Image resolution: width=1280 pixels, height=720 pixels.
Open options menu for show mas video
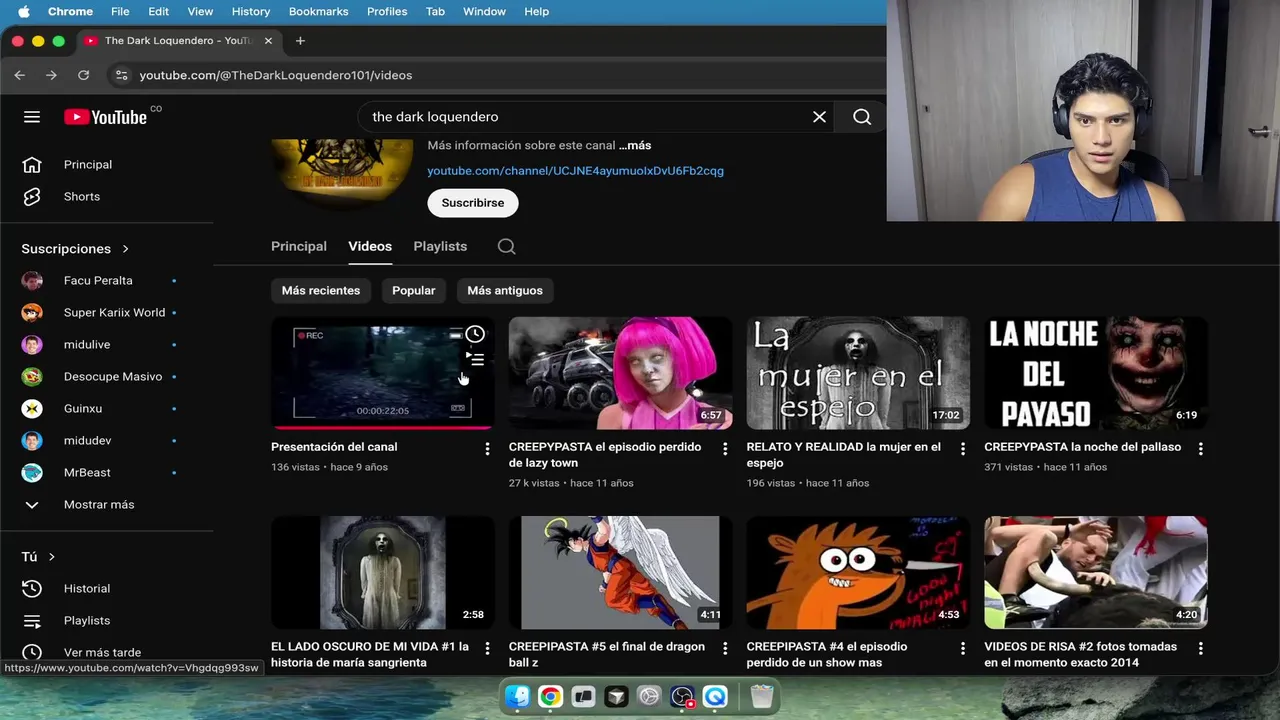tap(963, 649)
